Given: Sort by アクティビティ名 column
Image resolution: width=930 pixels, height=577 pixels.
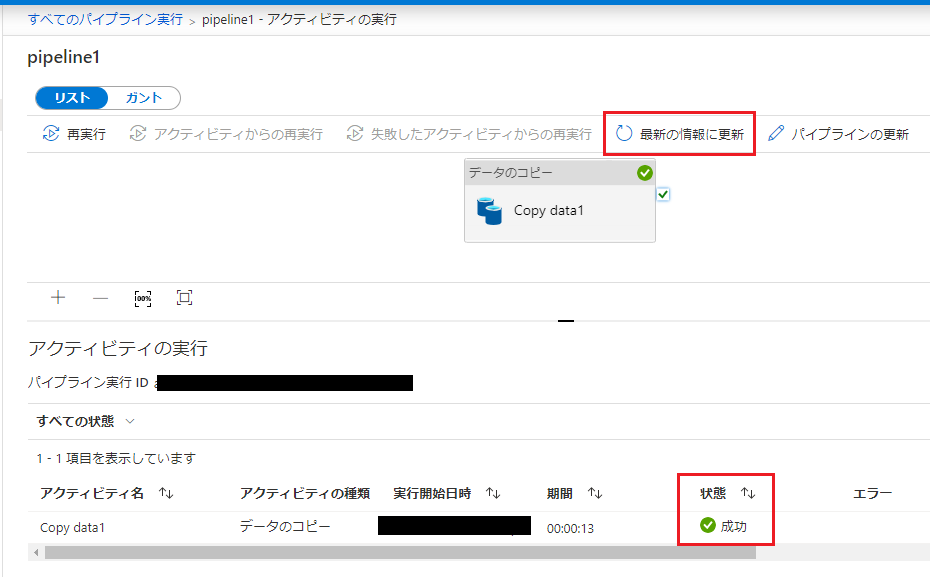Looking at the screenshot, I should [x=166, y=493].
